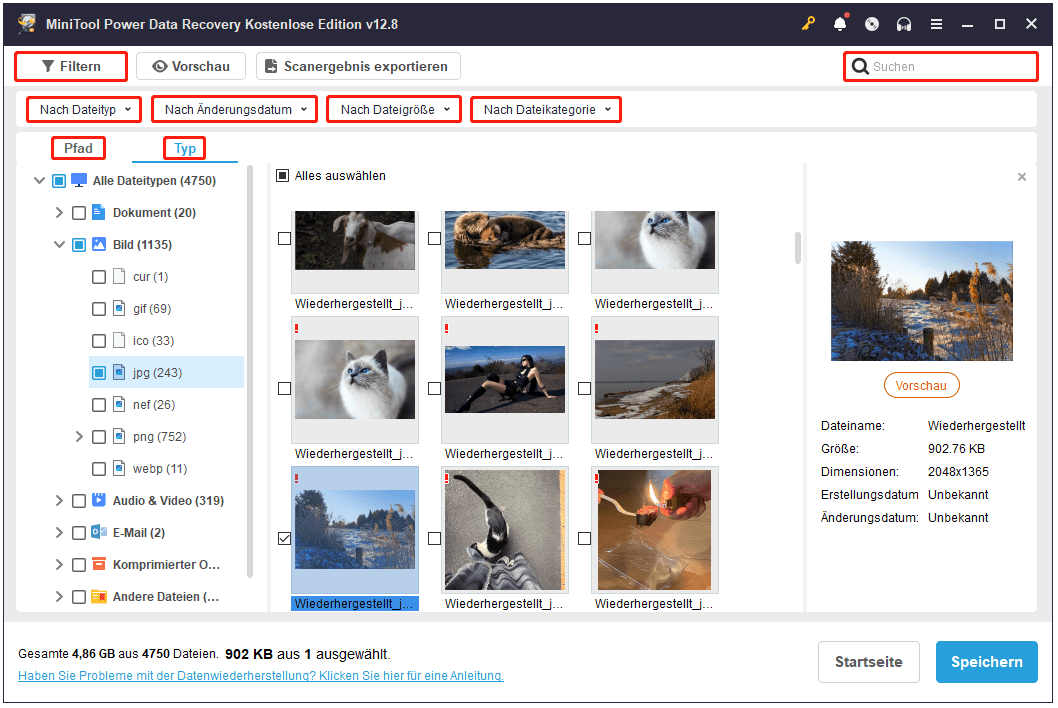
Task: Open the hamburger menu in title bar
Action: point(936,23)
